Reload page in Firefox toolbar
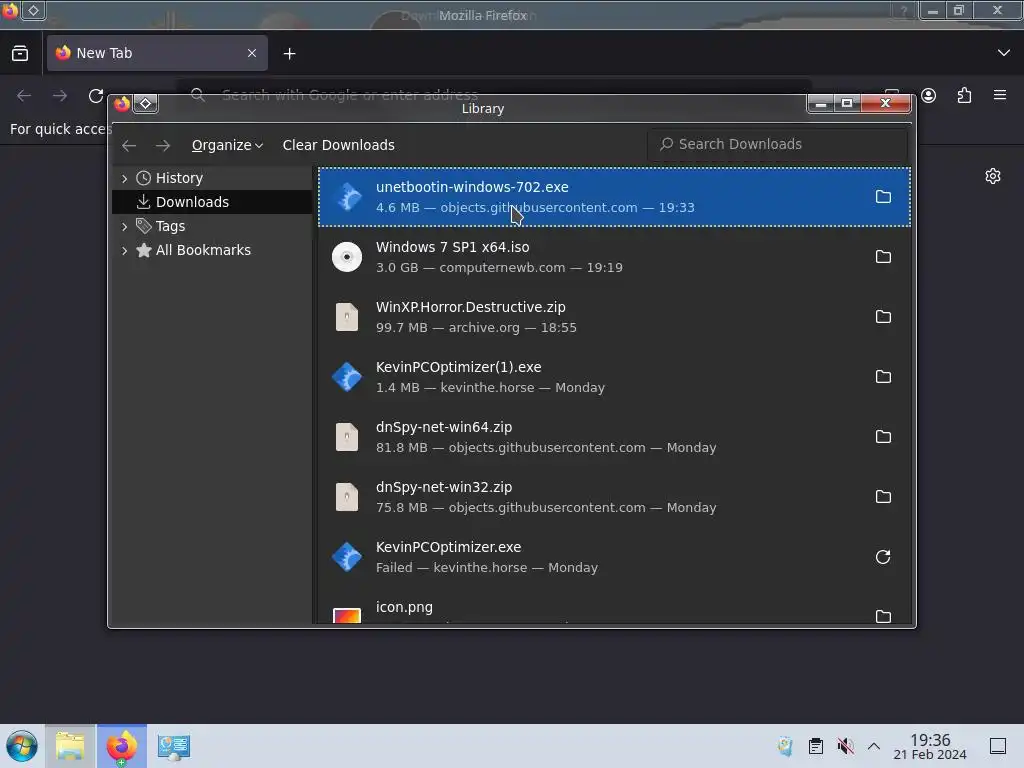Screen dimensions: 1024x768 pos(96,96)
